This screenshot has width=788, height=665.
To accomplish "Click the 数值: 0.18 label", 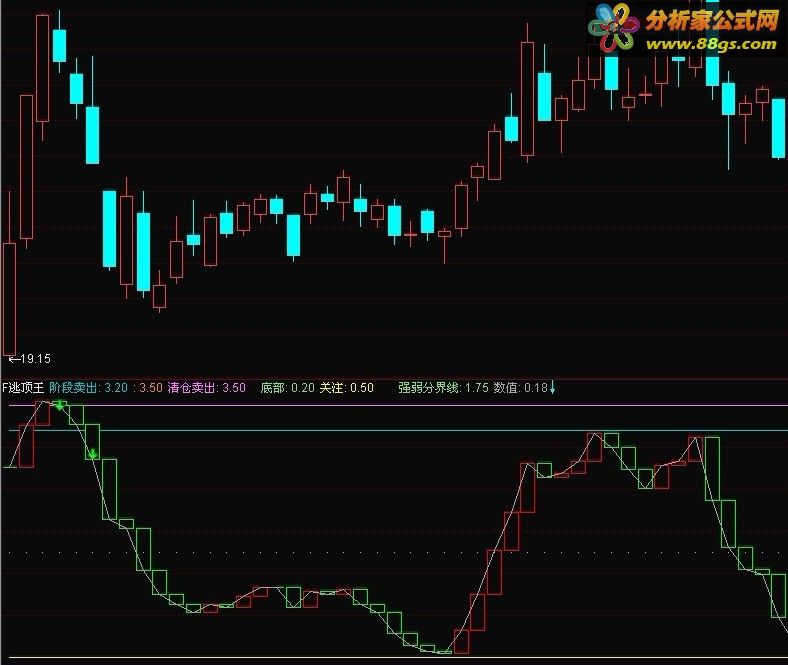I will click(520, 388).
